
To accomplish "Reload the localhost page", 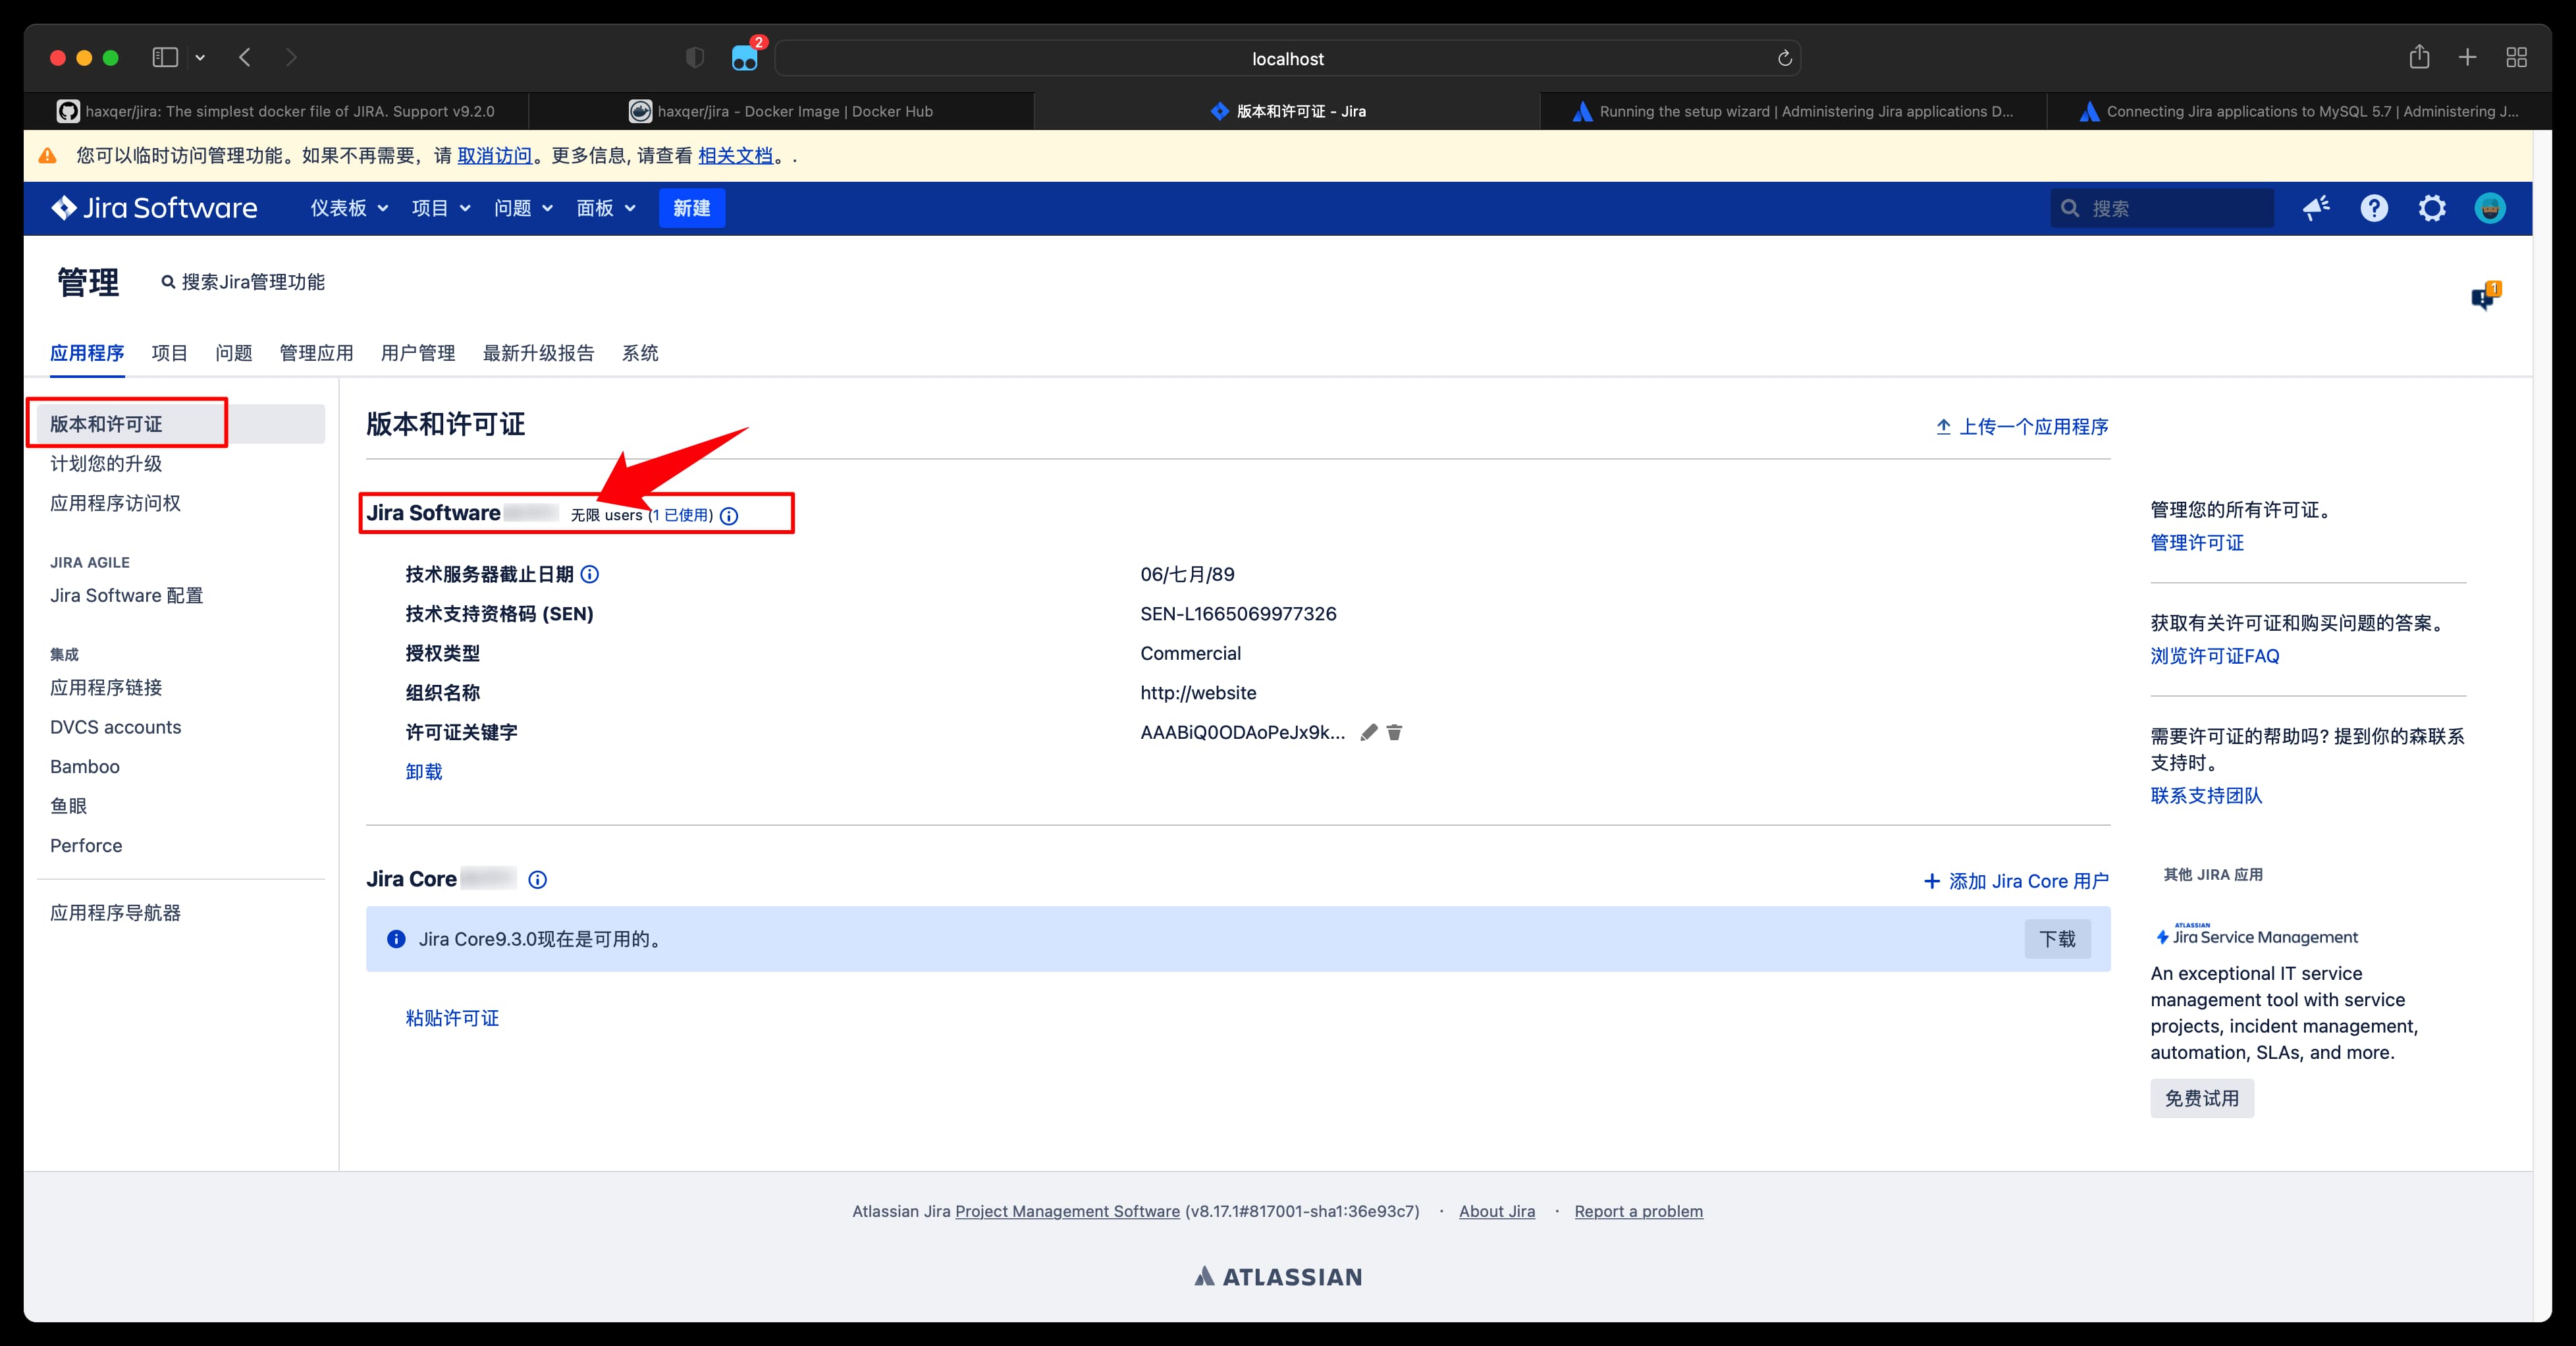I will point(1784,59).
